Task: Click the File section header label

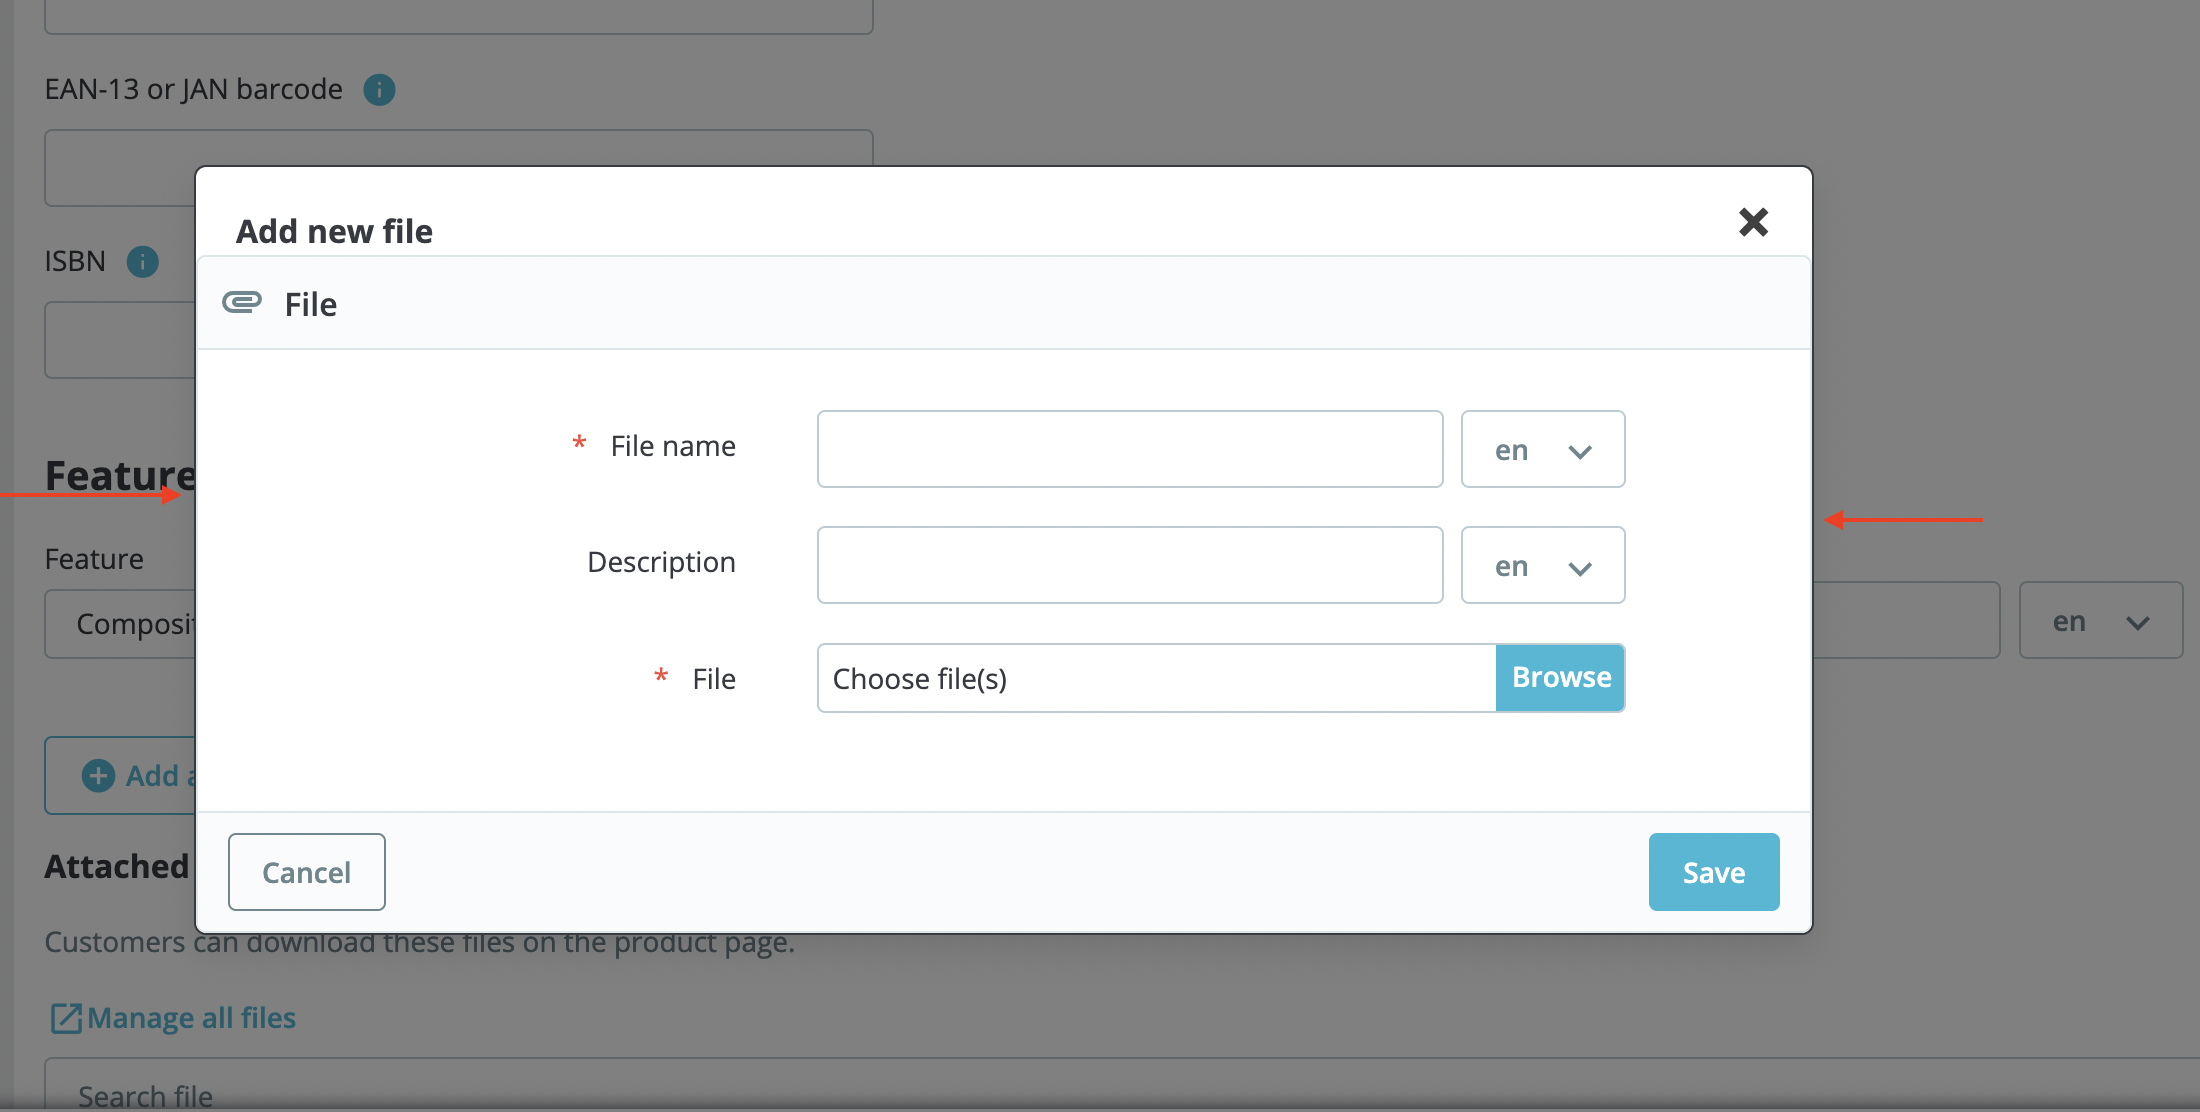Action: (311, 305)
